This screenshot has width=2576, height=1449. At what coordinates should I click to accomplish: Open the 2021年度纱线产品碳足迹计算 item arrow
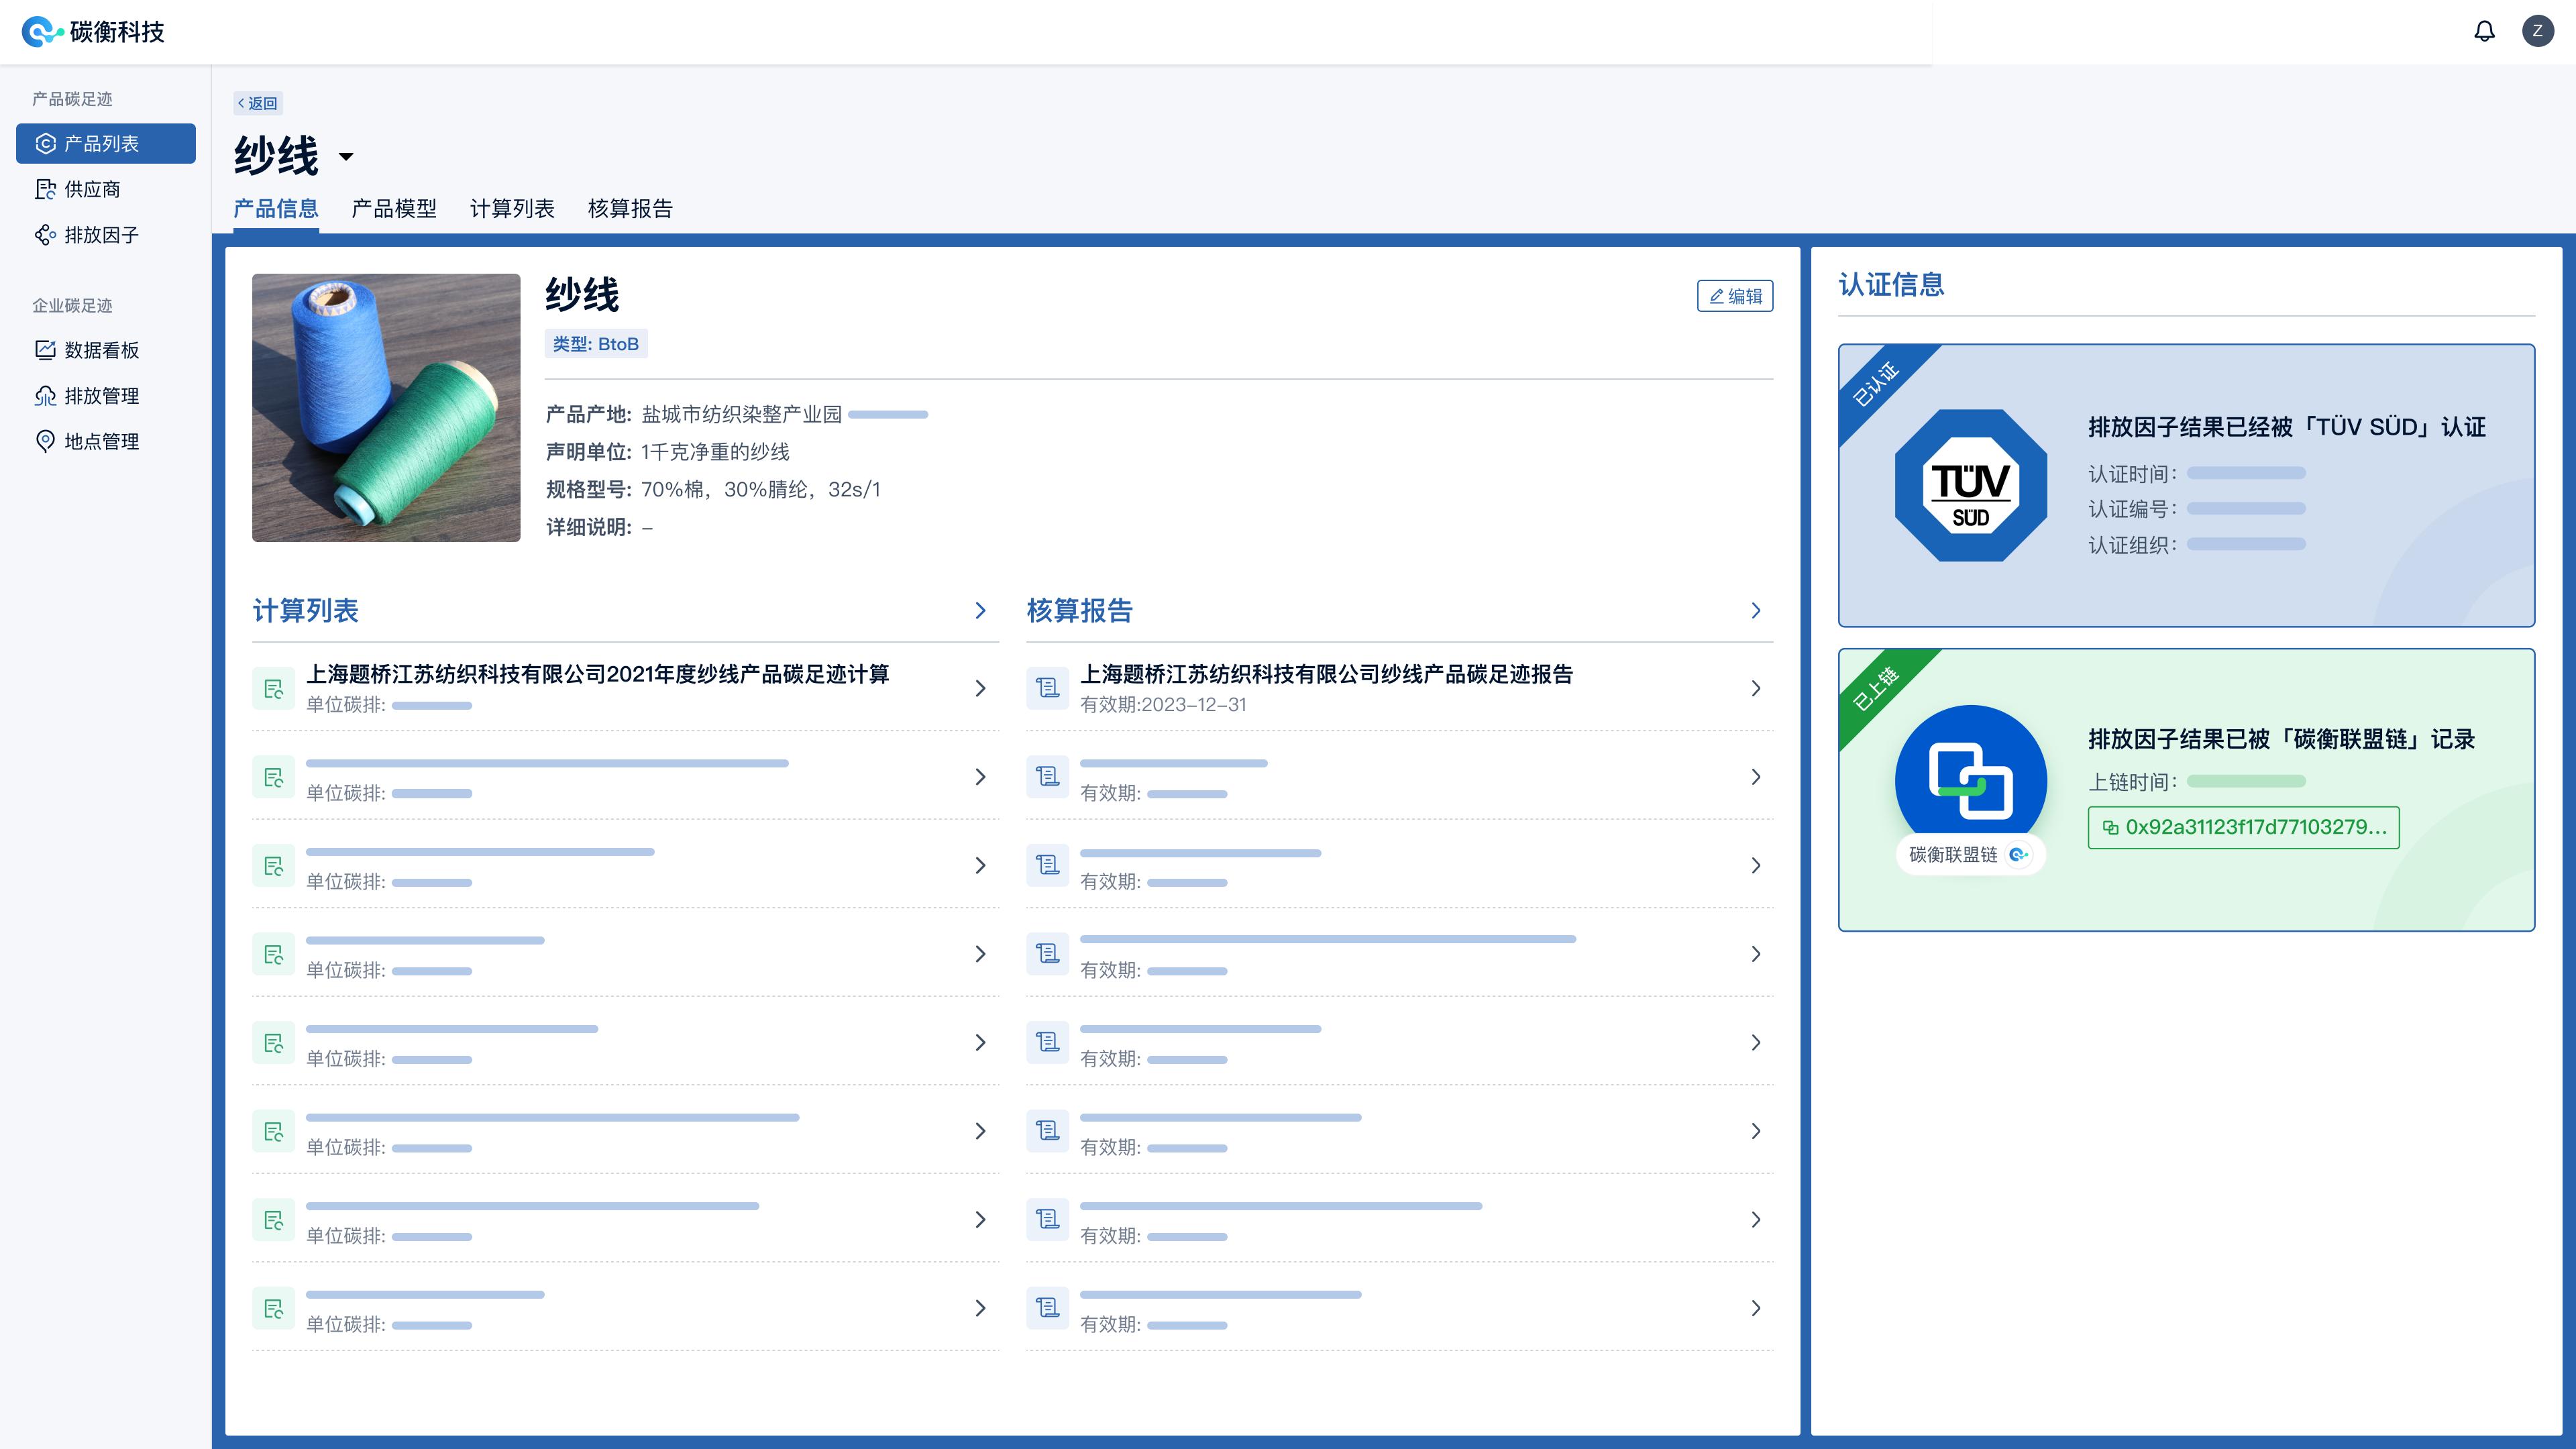[980, 688]
